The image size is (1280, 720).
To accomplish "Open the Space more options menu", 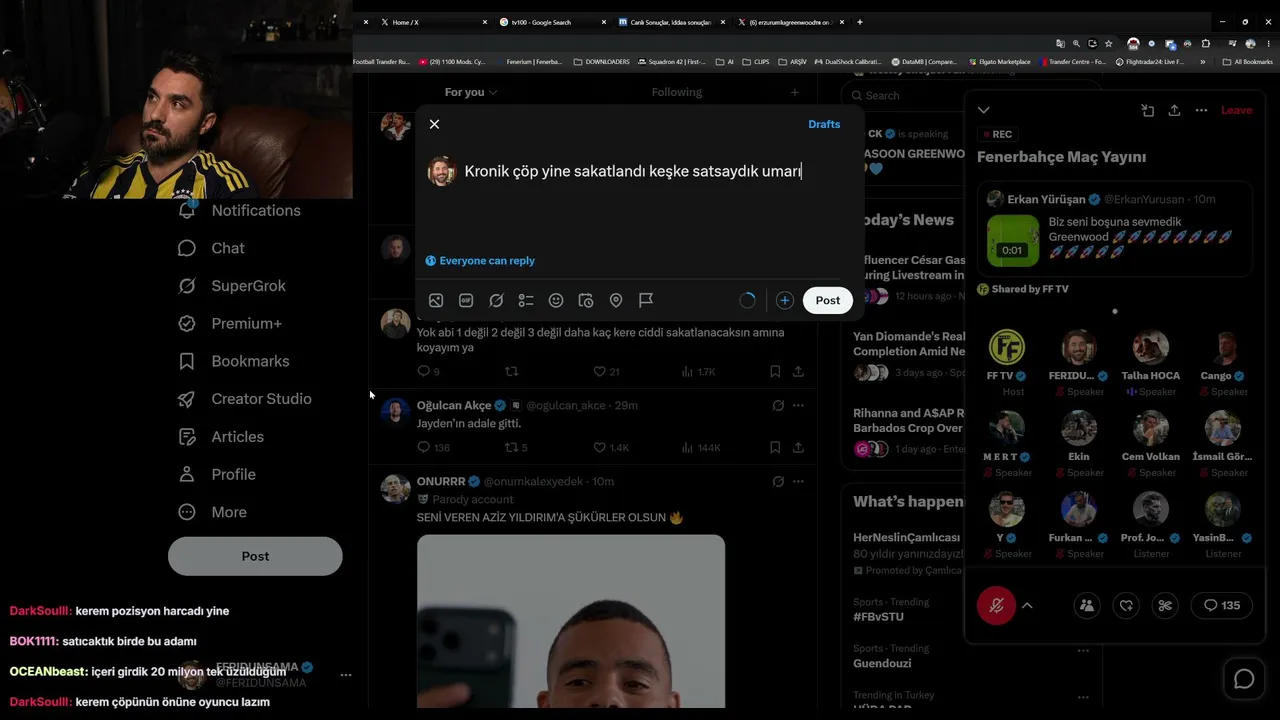I will point(1201,110).
